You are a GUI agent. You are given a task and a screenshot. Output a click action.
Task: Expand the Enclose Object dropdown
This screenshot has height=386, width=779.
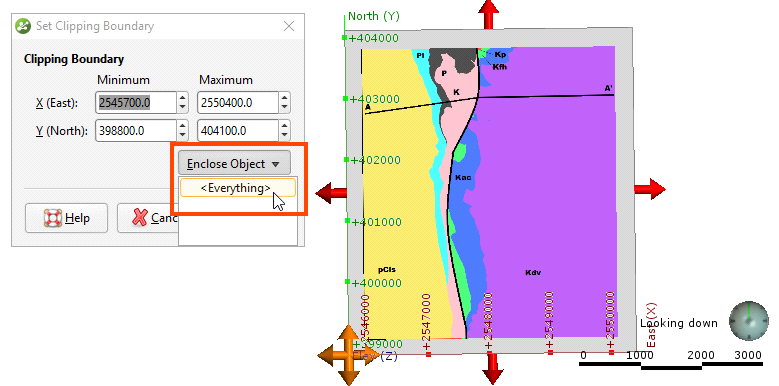point(234,163)
